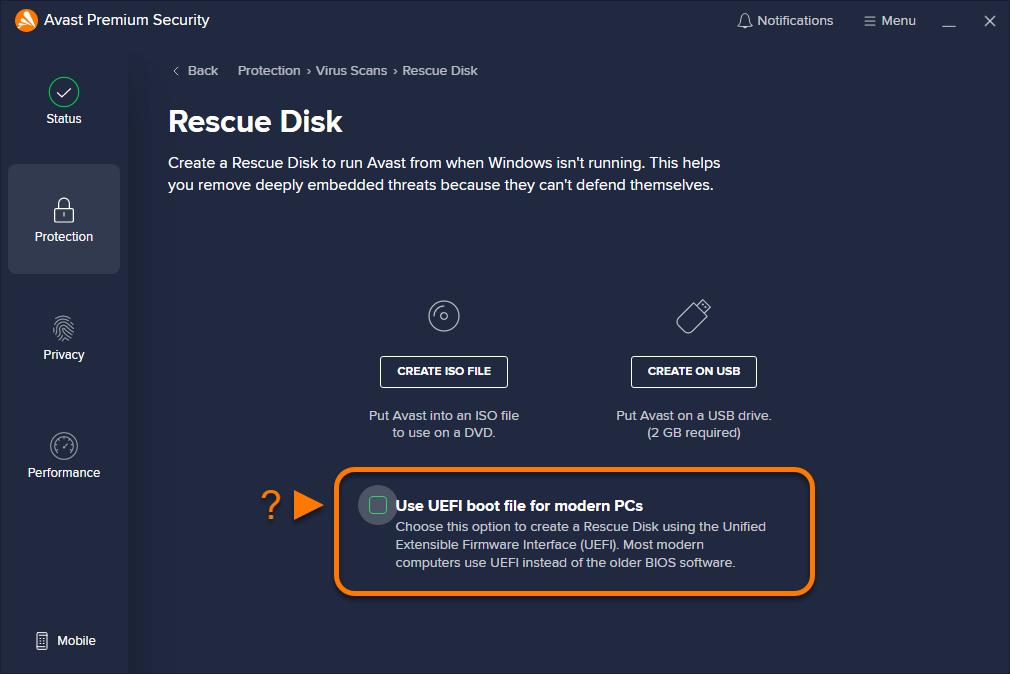Navigate to Virus Scans breadcrumb

tap(351, 71)
